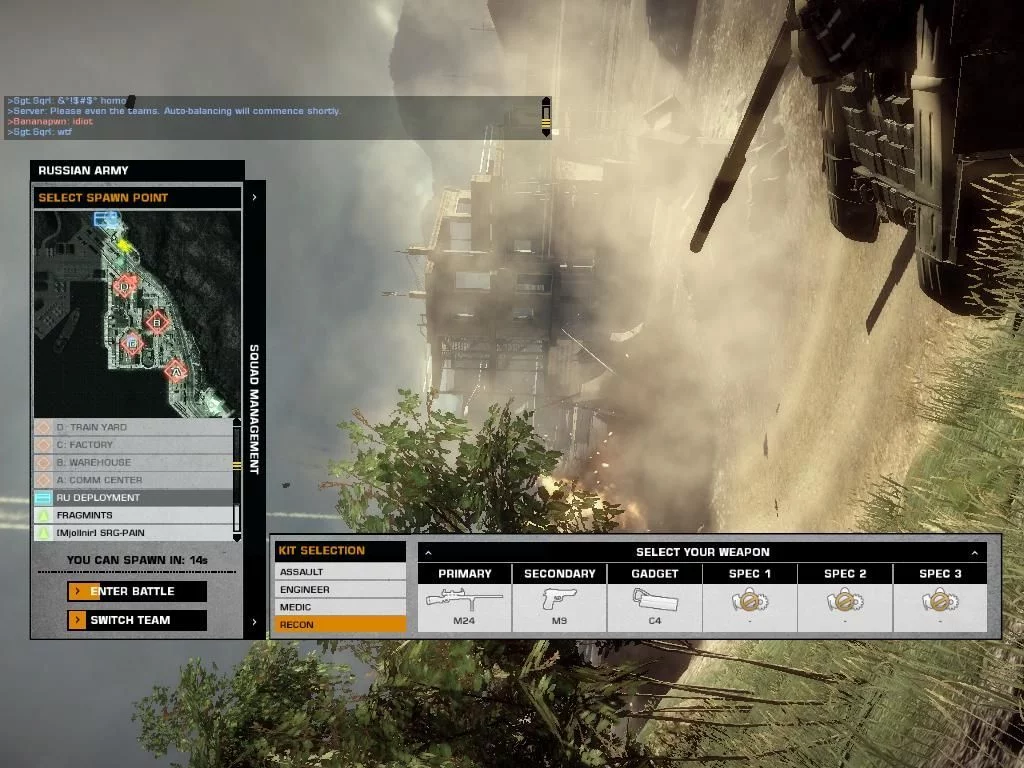Viewport: 1024px width, 768px height.
Task: Click the Switch Team button
Action: pyautogui.click(x=137, y=620)
